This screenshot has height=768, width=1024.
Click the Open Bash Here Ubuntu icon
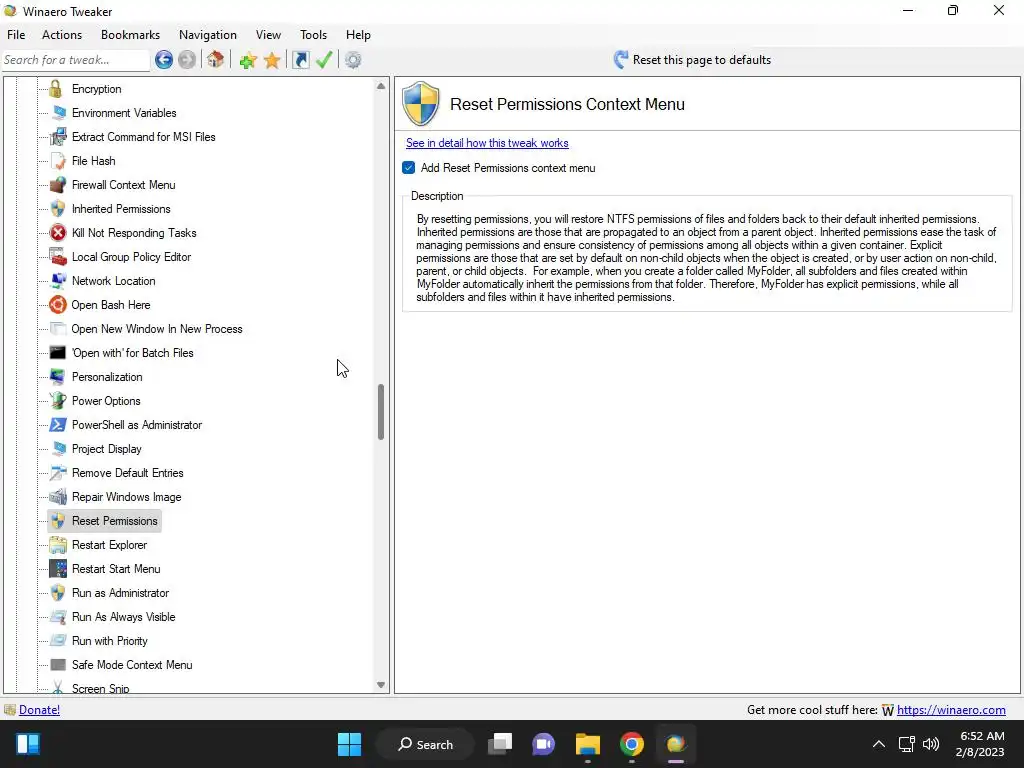(58, 304)
